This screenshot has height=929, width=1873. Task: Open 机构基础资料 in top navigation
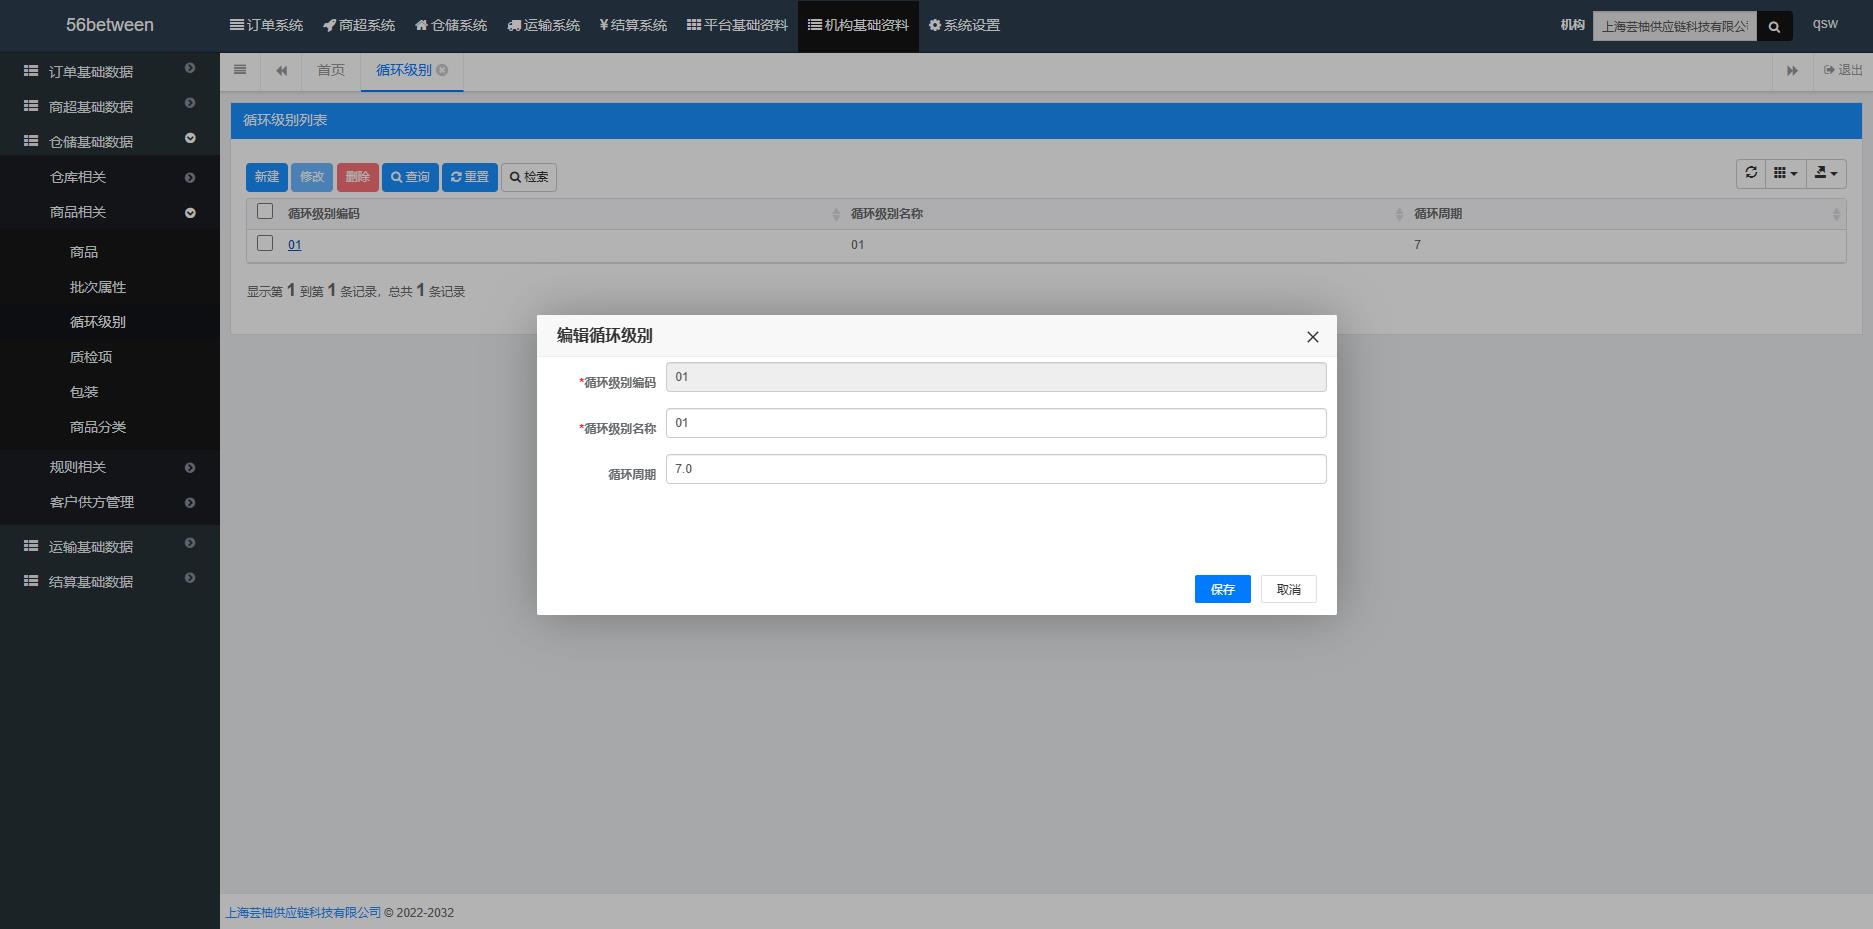(x=858, y=25)
